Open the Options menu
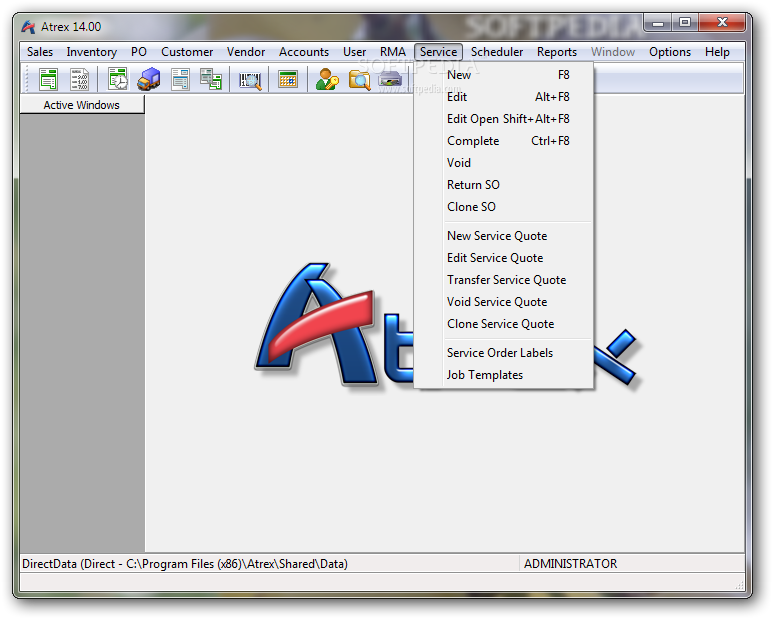 tap(670, 52)
